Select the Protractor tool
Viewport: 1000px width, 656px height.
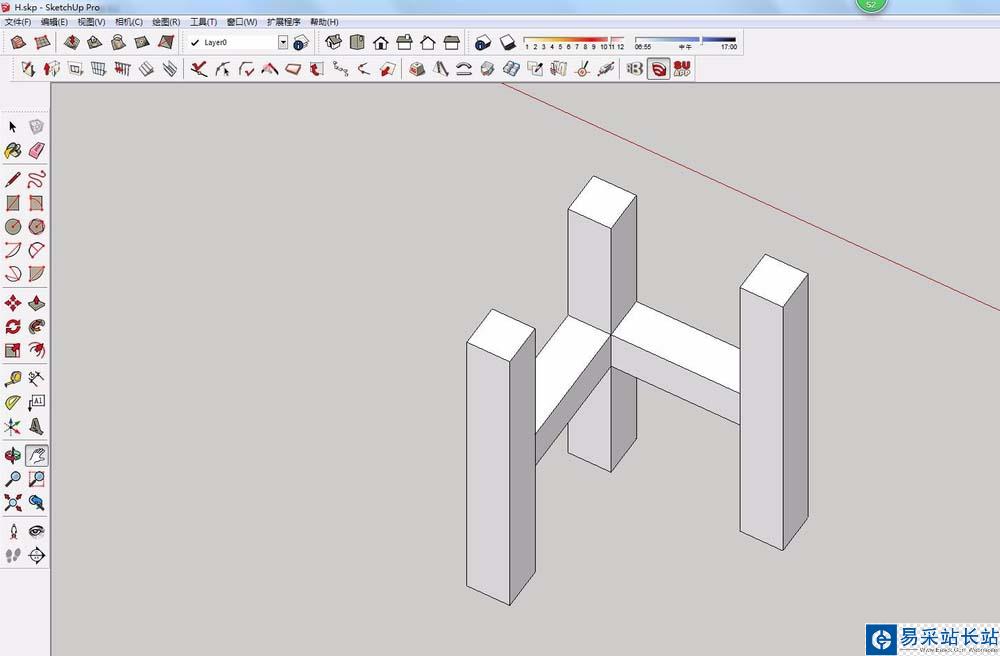coord(13,402)
